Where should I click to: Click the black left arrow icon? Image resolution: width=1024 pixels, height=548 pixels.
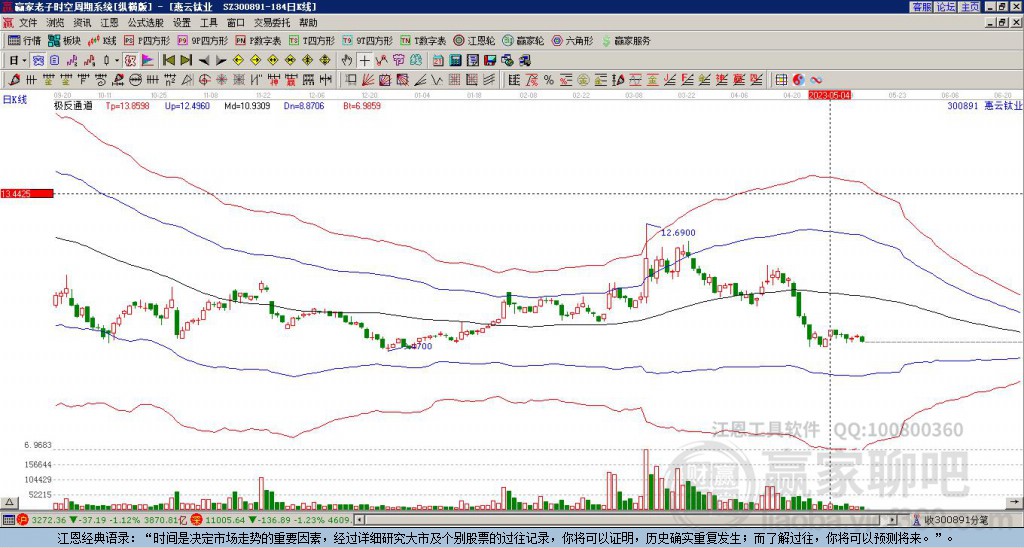[204, 61]
